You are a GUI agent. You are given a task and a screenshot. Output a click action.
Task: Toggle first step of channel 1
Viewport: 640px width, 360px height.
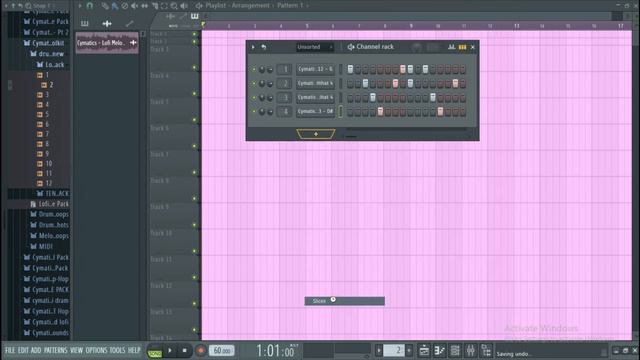click(350, 69)
